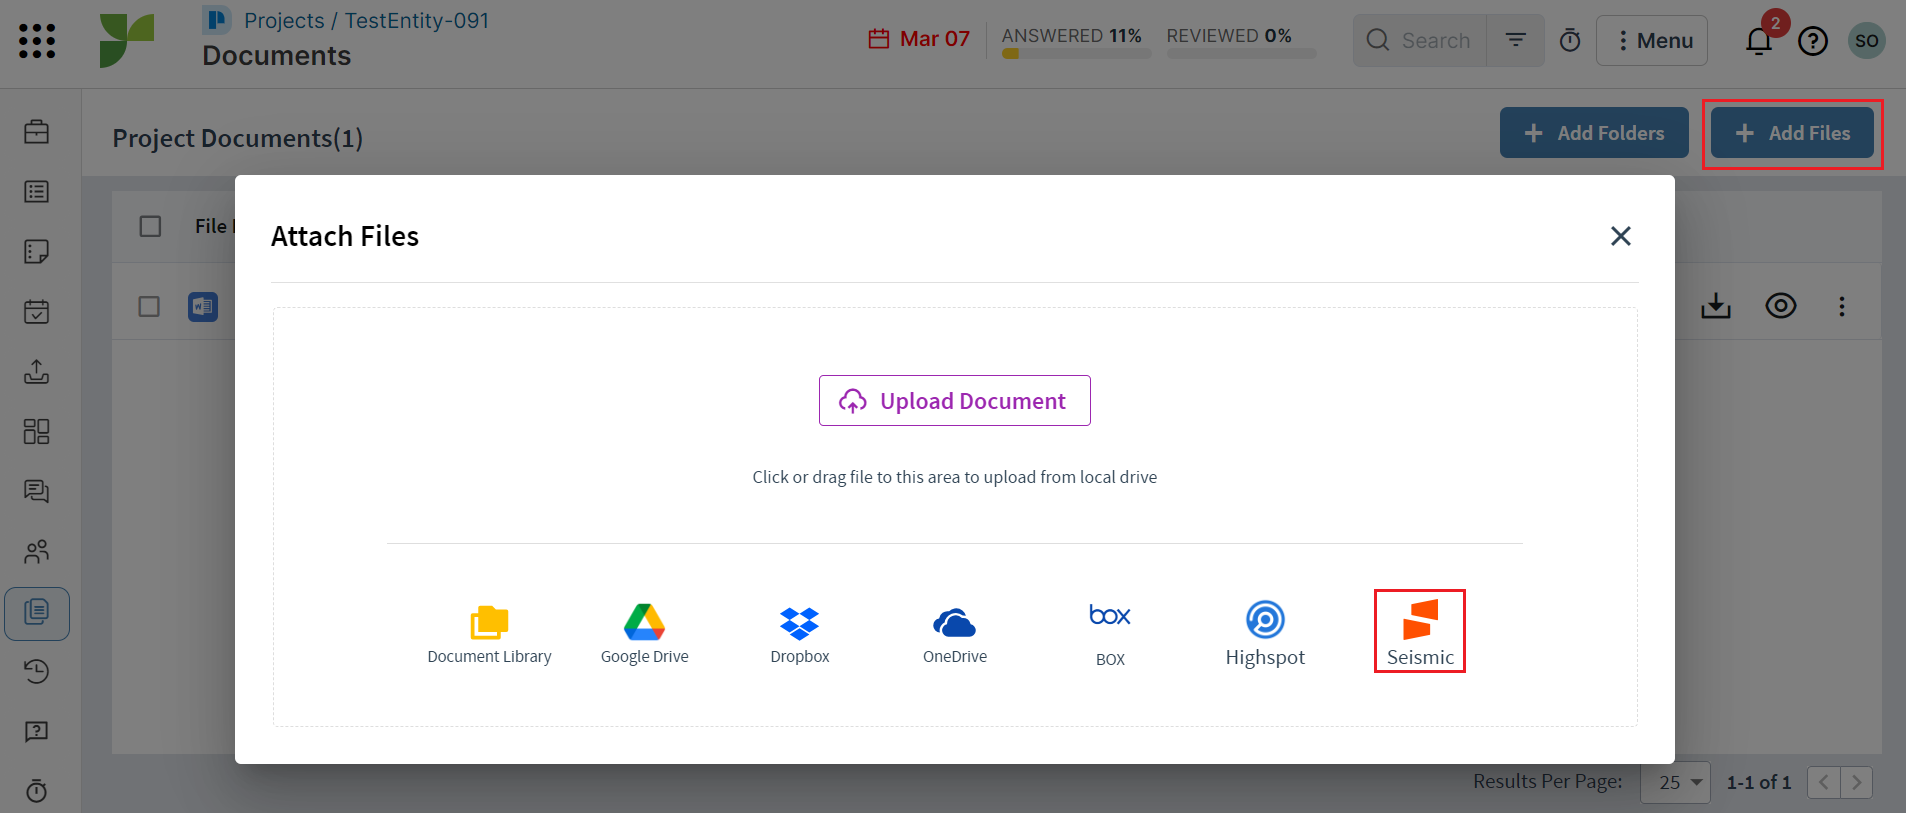Select the documents sidebar icon

[37, 613]
